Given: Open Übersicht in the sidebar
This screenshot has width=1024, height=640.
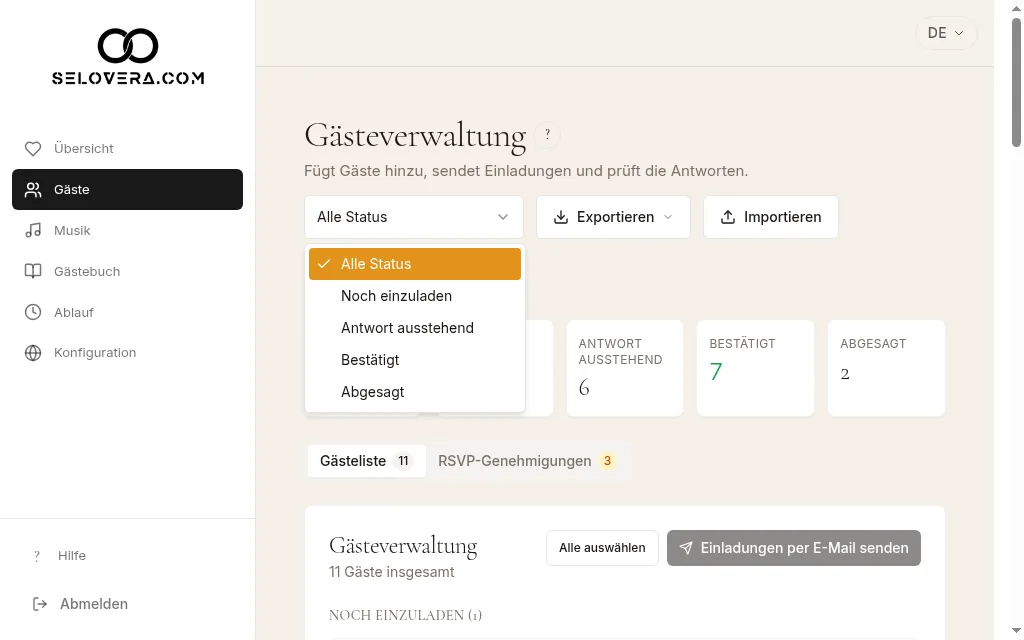Looking at the screenshot, I should point(127,149).
